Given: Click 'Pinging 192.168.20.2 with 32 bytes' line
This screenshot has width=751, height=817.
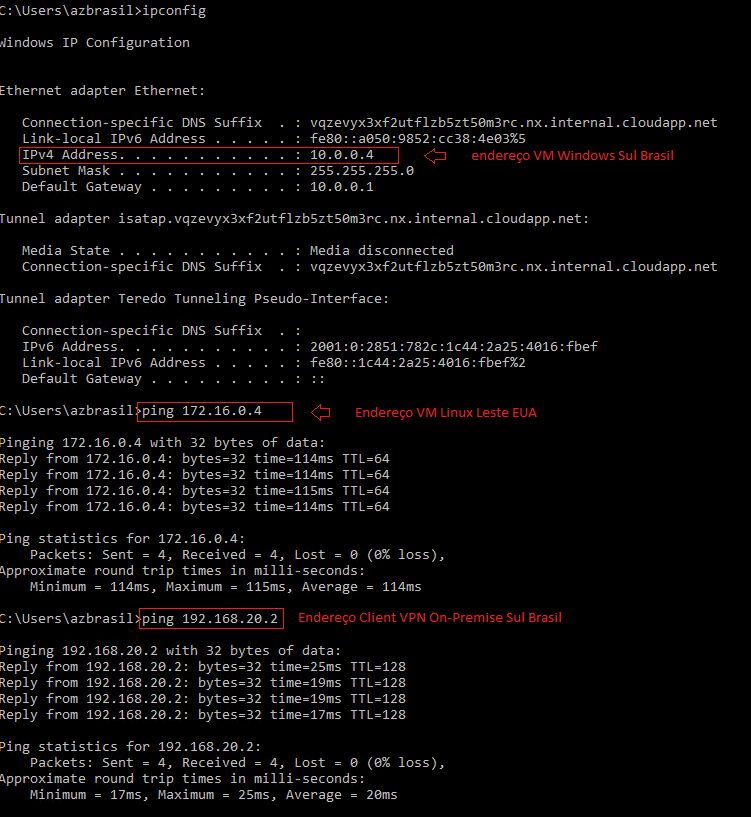Looking at the screenshot, I should (170, 651).
